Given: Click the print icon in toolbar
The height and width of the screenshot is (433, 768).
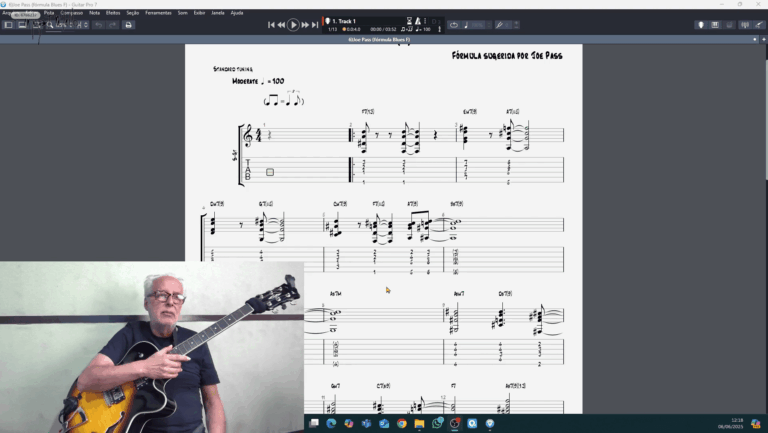Looking at the screenshot, I should [128, 24].
